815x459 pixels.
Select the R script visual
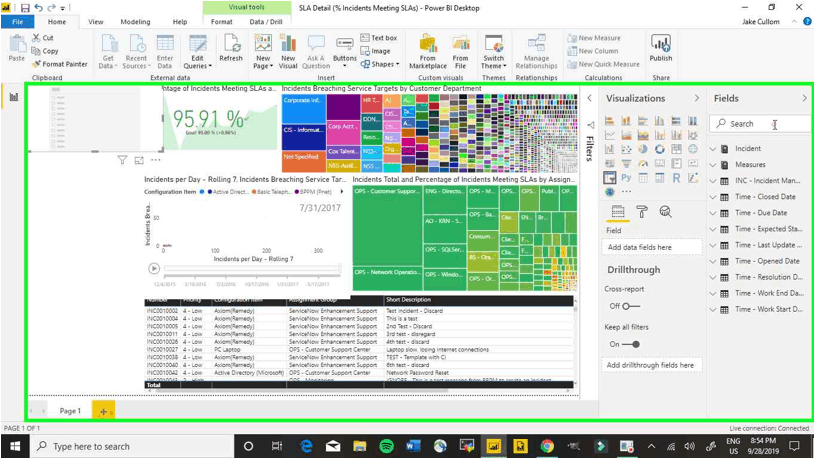coord(676,178)
